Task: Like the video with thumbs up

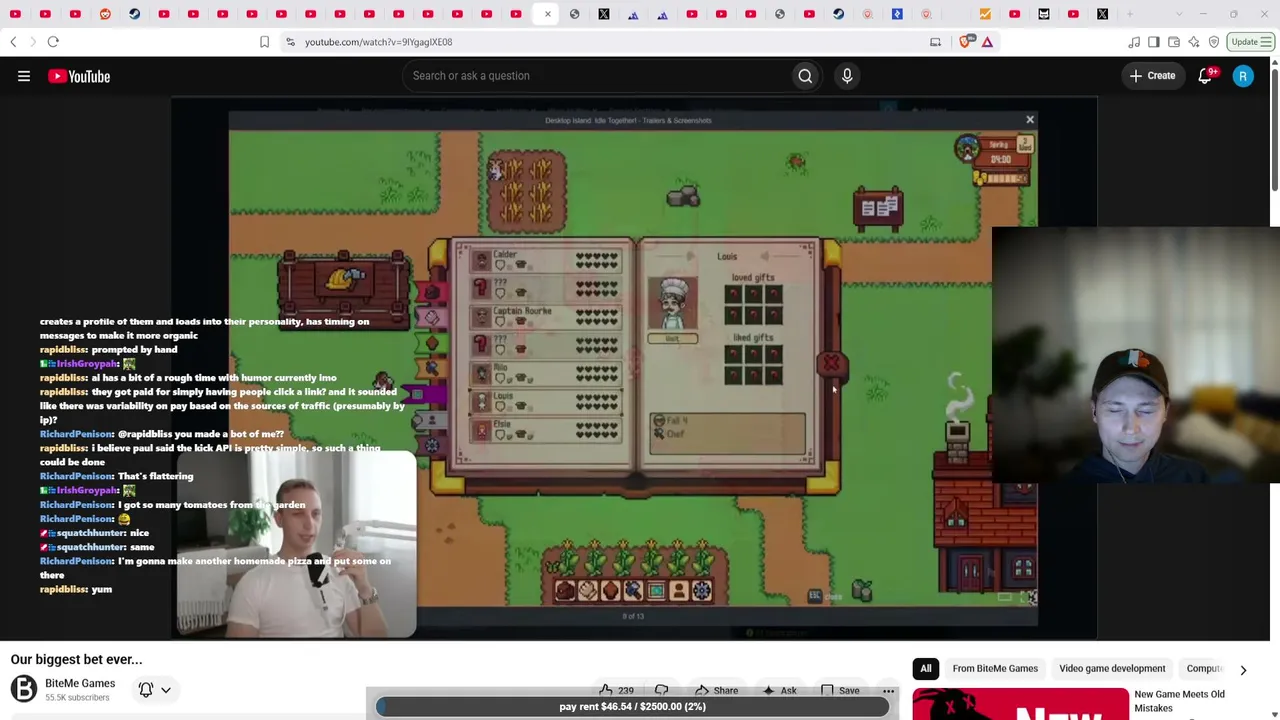Action: [616, 690]
